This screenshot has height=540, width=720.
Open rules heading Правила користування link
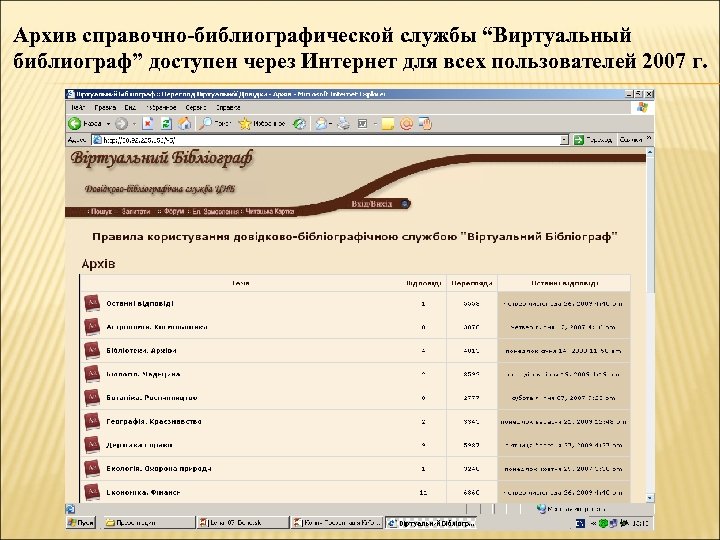[x=354, y=237]
